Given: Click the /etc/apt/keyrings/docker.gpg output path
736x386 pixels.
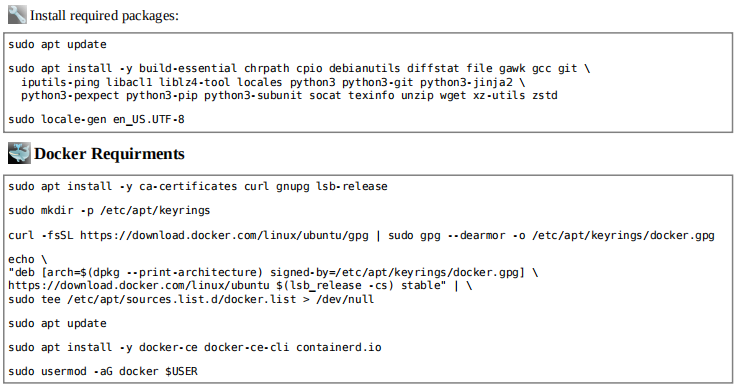Looking at the screenshot, I should point(623,235).
